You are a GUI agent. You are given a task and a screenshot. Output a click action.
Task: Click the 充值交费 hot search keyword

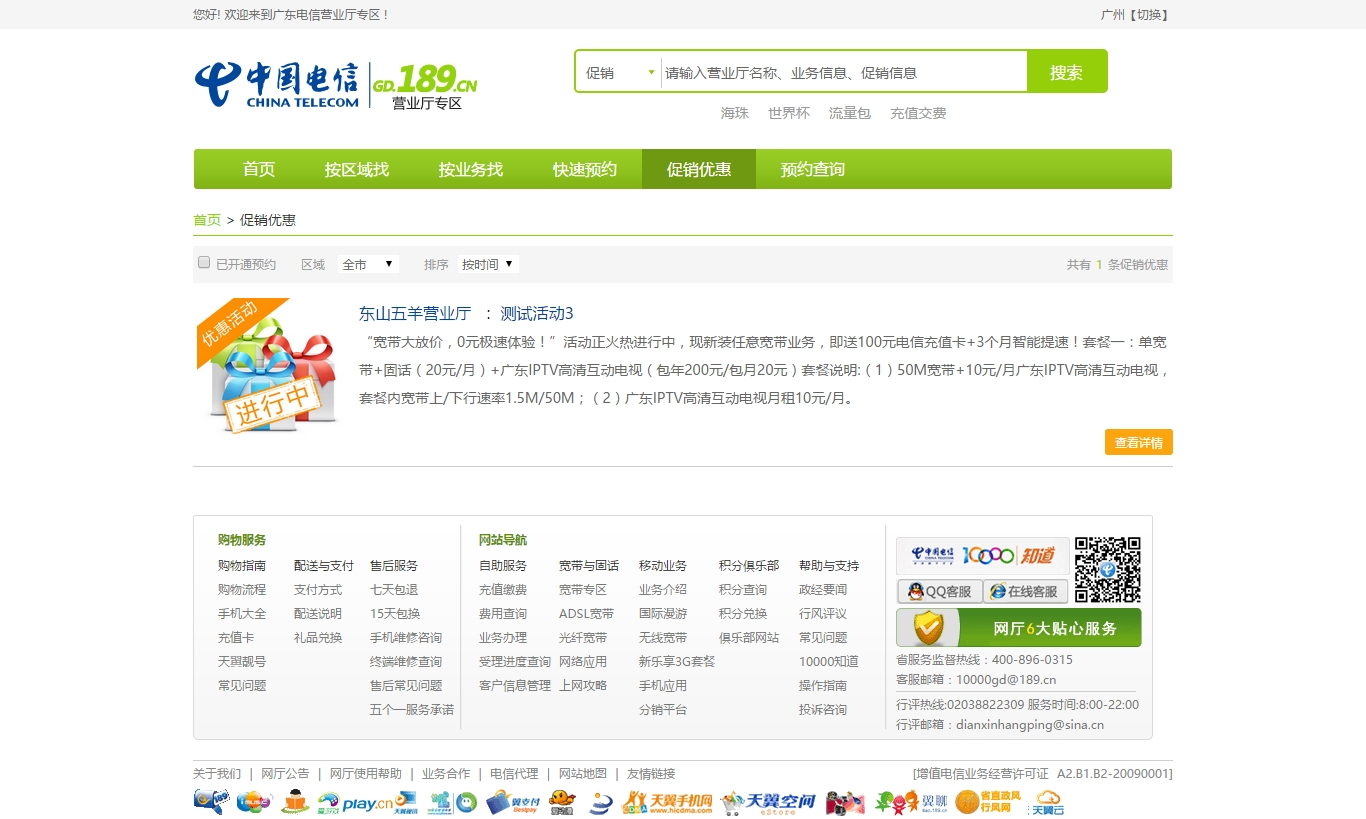(x=918, y=113)
